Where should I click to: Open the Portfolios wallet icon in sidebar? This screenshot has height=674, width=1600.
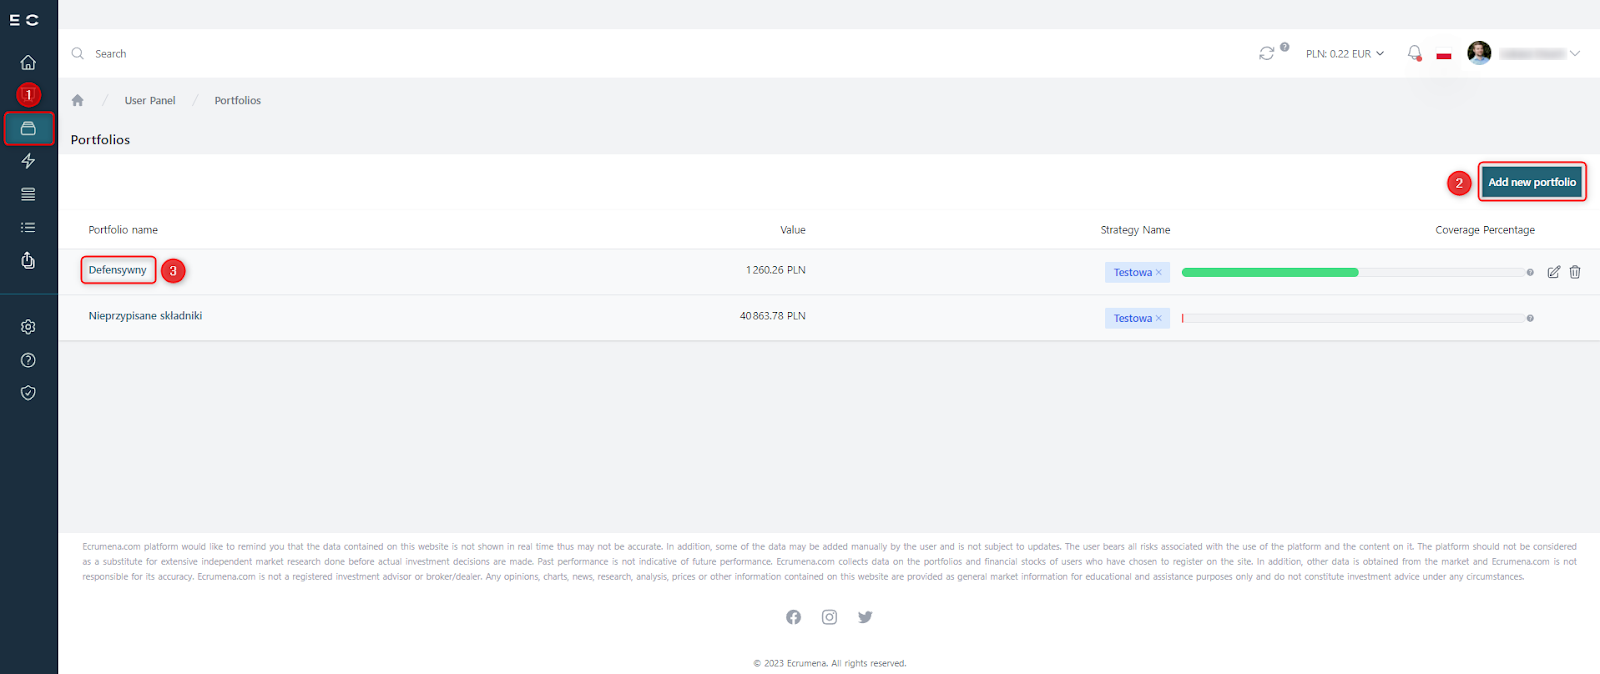click(x=28, y=128)
